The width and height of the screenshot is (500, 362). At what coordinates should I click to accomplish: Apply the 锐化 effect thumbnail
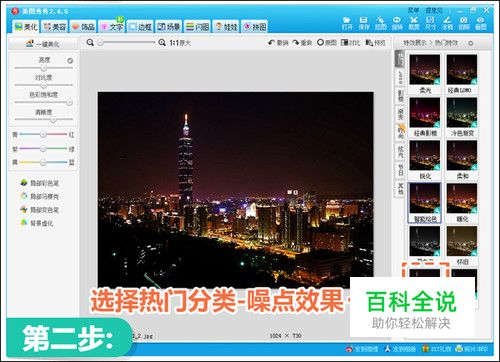tap(425, 155)
